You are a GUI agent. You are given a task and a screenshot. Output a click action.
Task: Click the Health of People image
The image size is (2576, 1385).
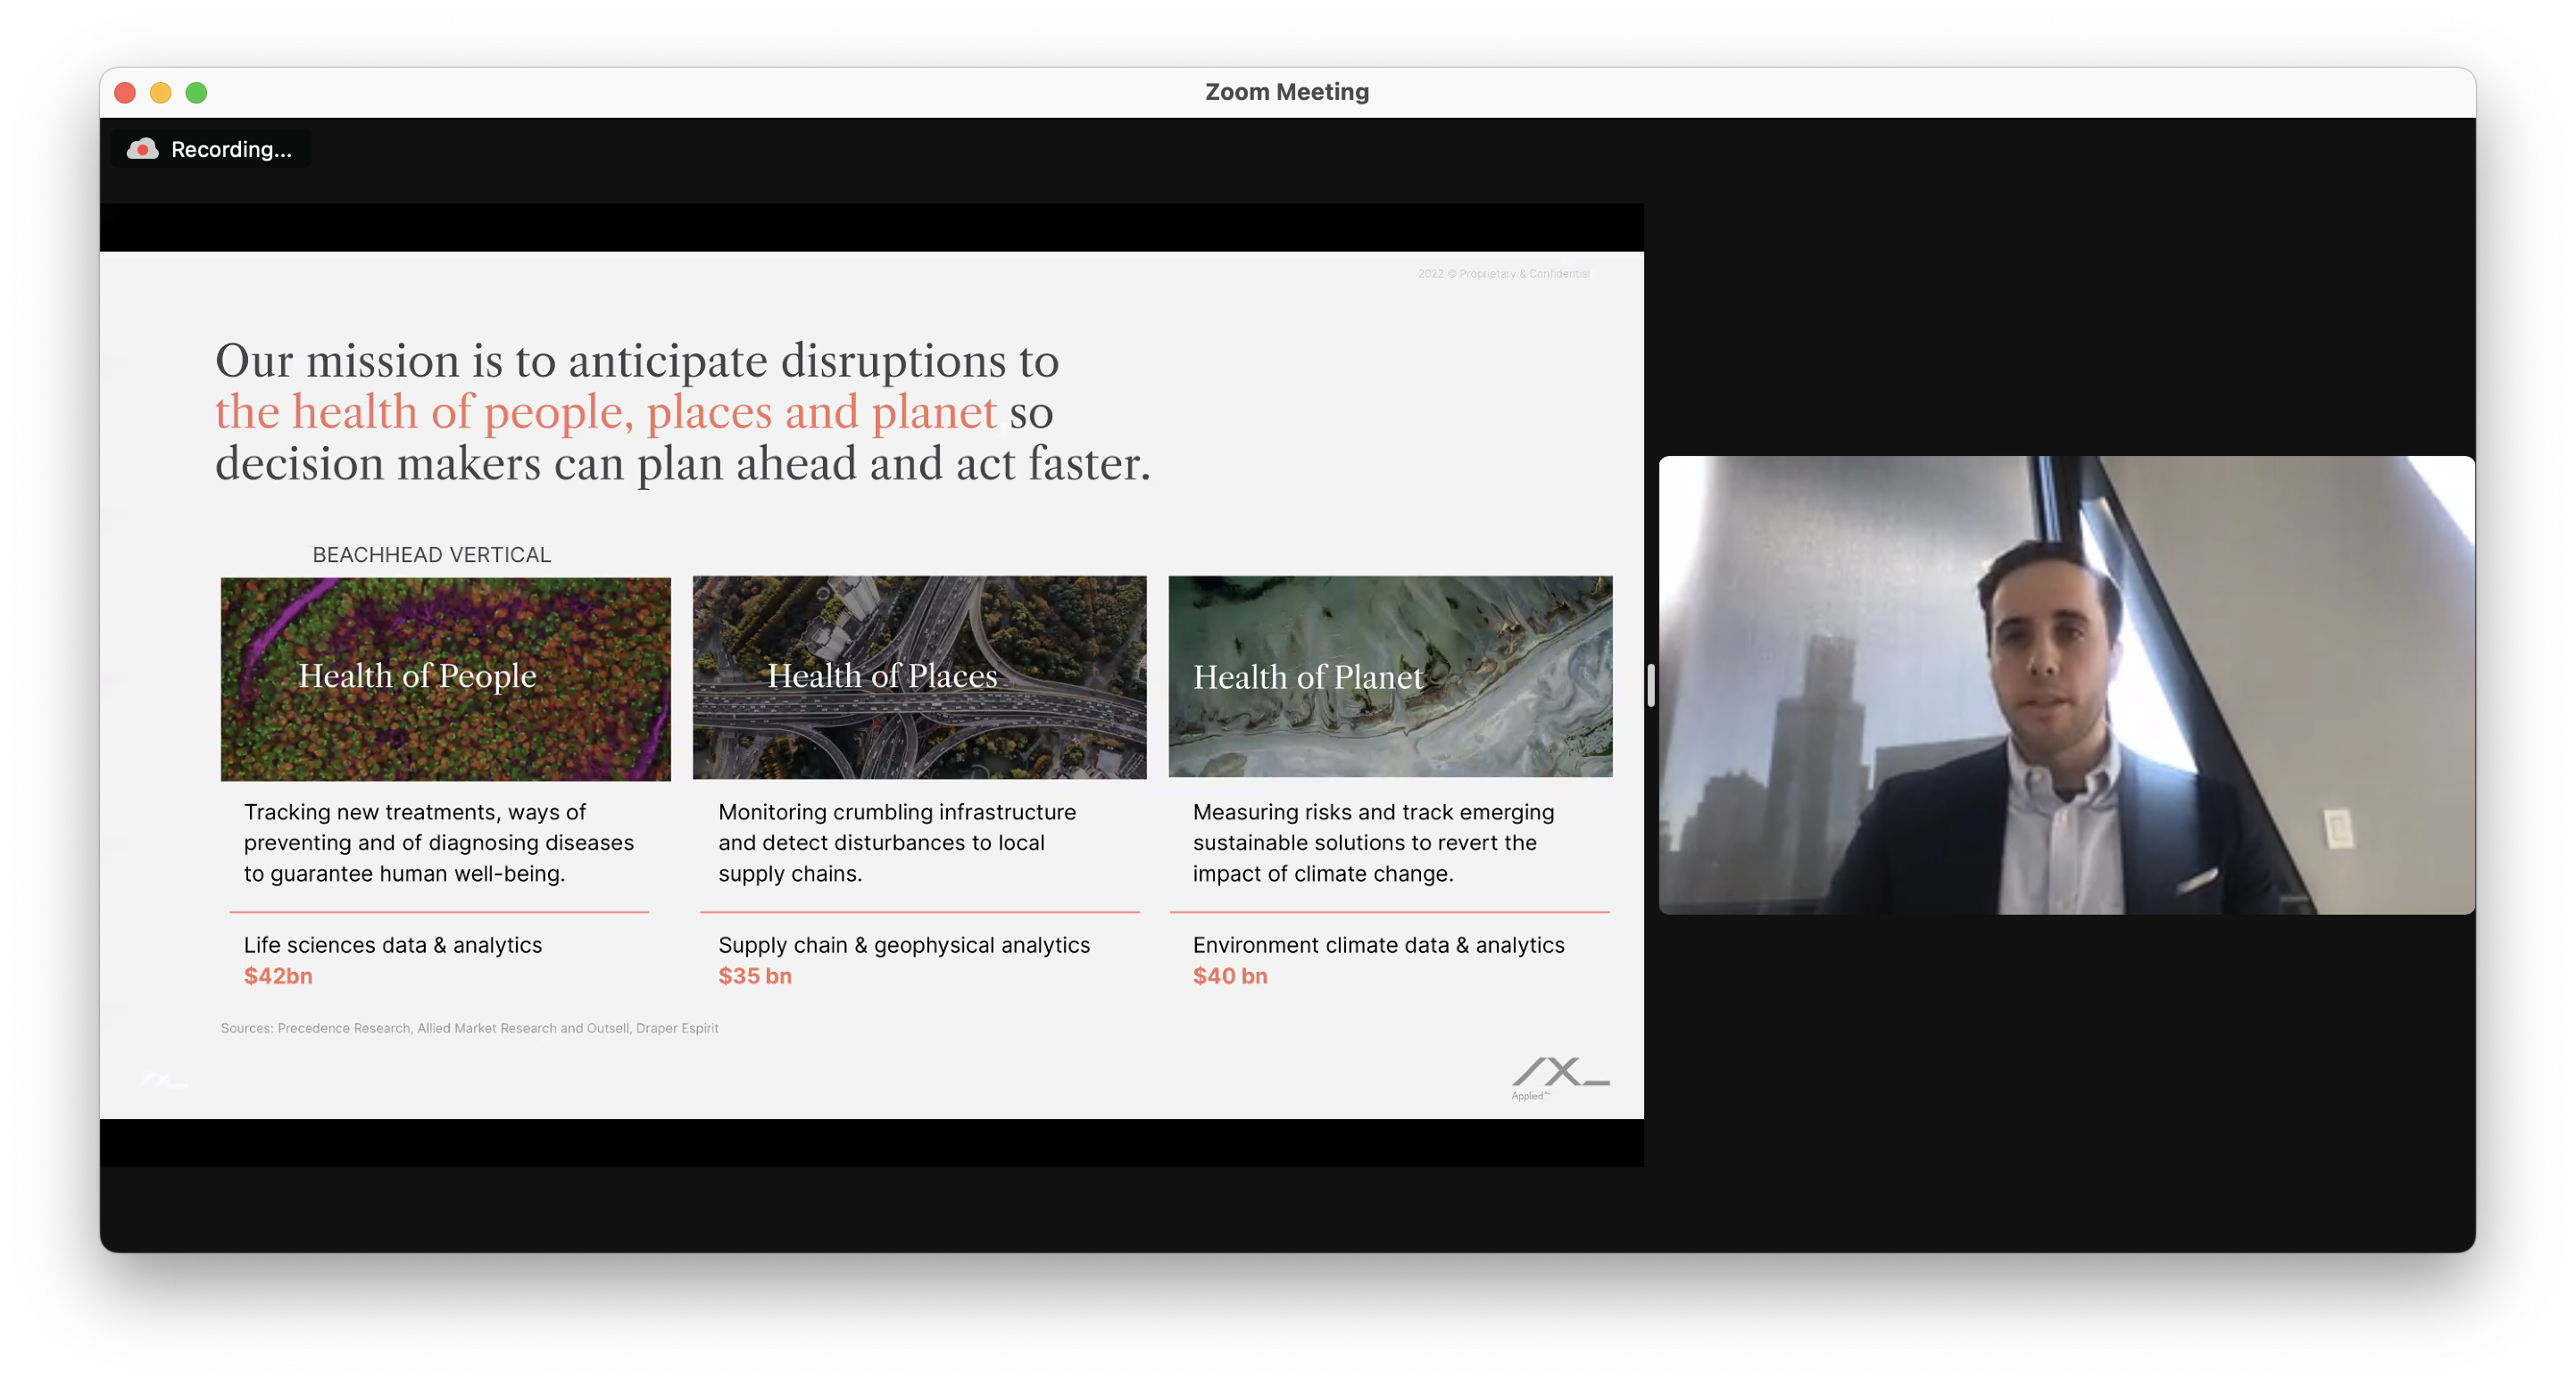445,678
